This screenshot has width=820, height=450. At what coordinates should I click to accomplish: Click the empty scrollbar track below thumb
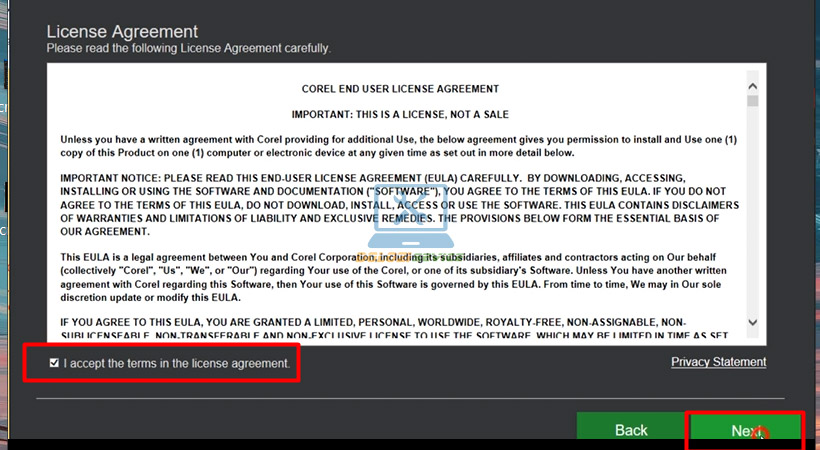[752, 220]
